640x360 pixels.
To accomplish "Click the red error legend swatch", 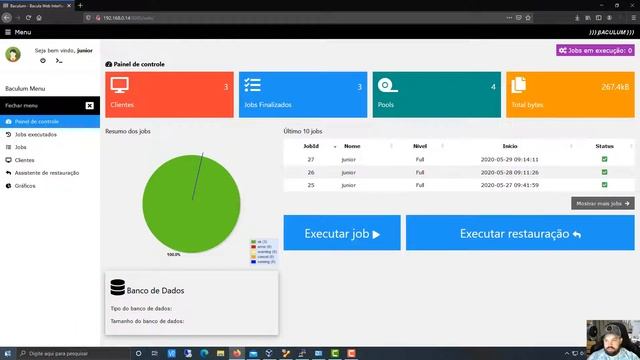I will point(253,247).
